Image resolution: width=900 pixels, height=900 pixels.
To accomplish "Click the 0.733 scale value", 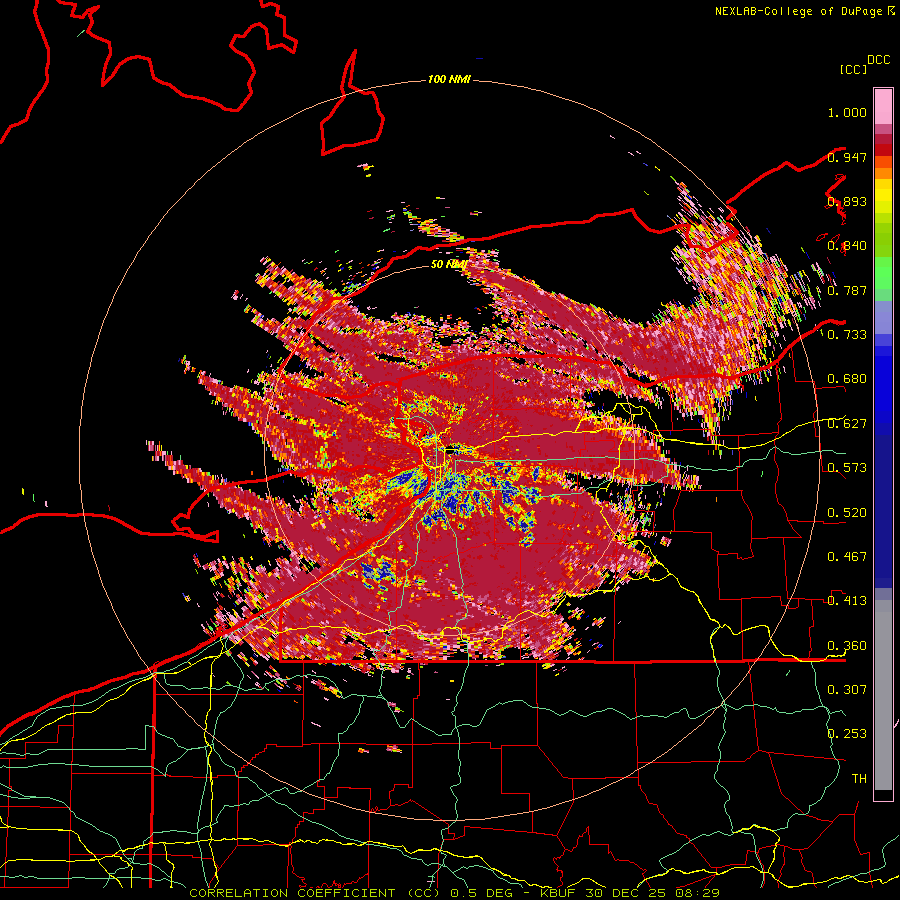I will pyautogui.click(x=847, y=335).
